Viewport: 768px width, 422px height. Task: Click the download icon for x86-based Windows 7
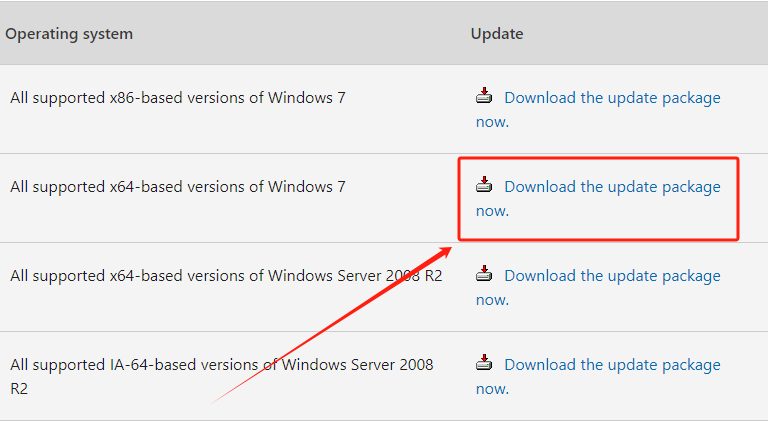pos(484,97)
